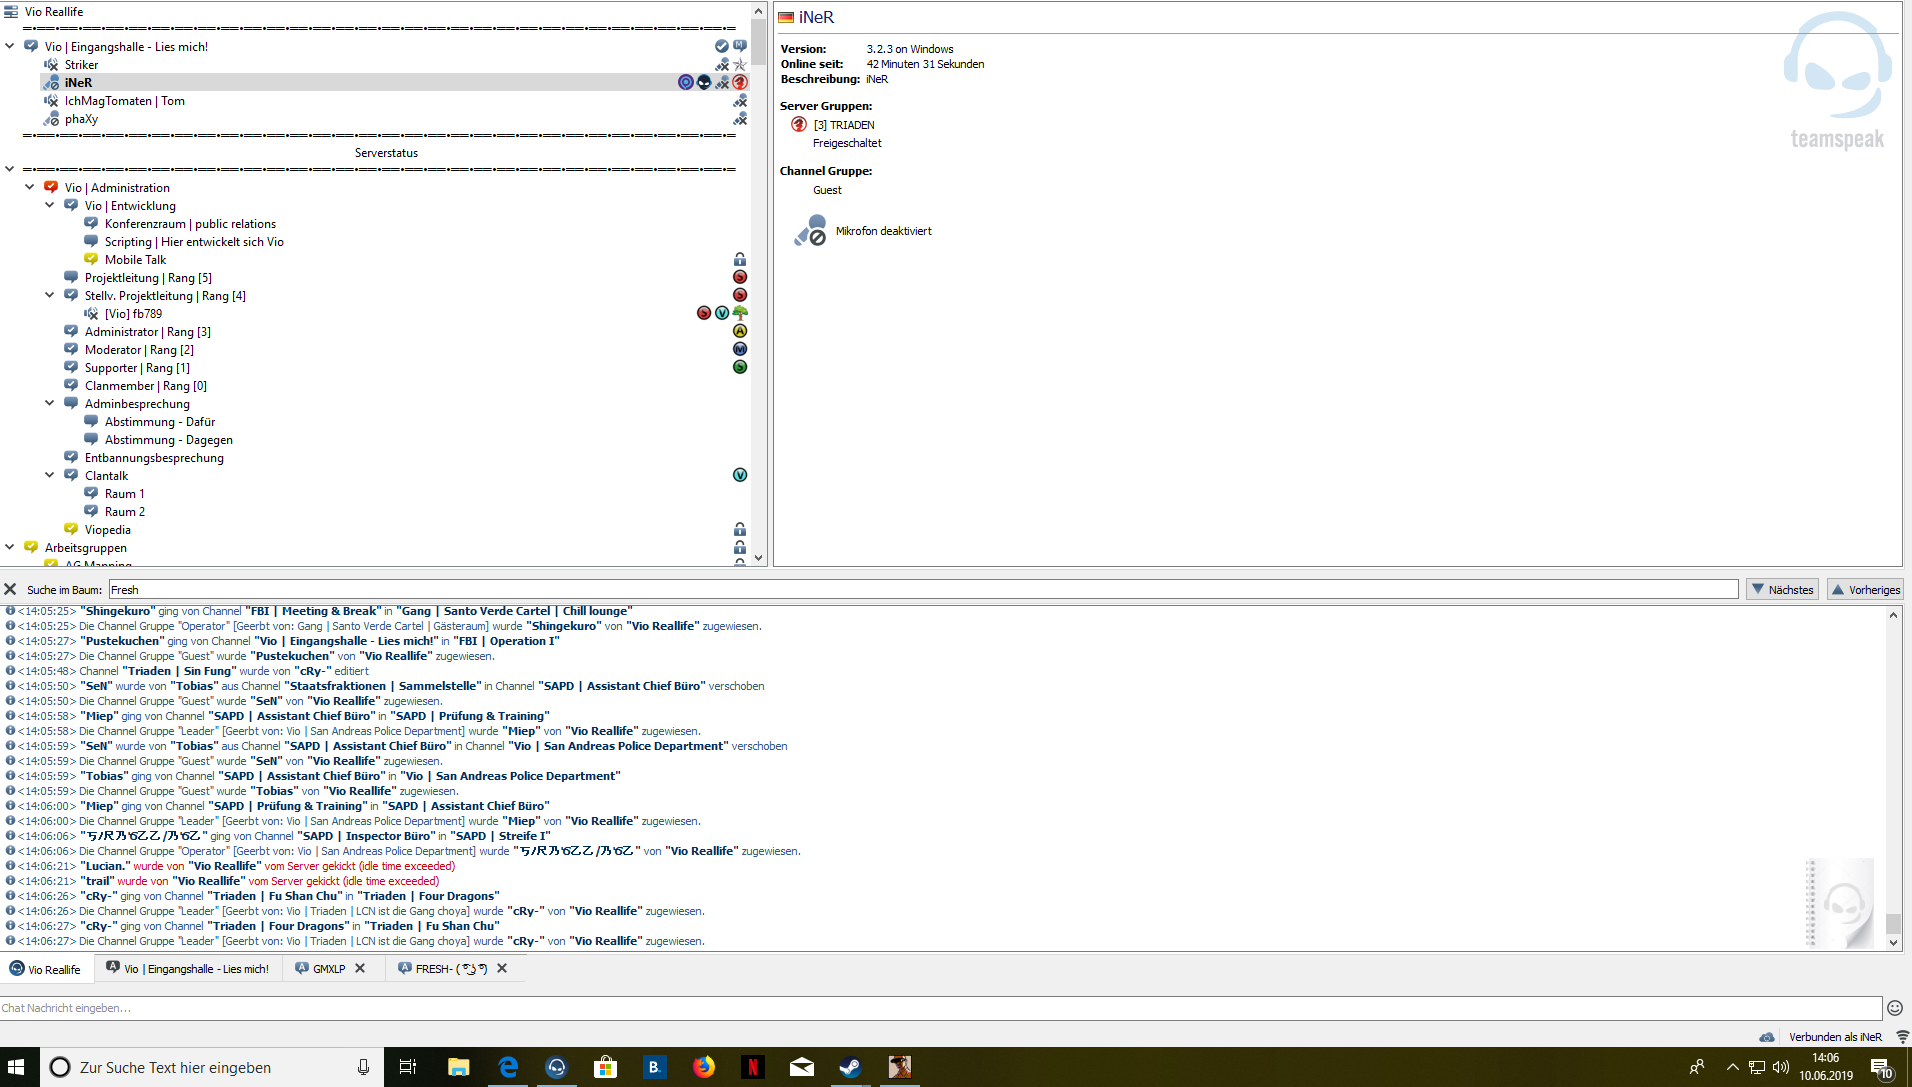The width and height of the screenshot is (1912, 1087).
Task: Open TeamSpeak from the taskbar
Action: (x=557, y=1067)
